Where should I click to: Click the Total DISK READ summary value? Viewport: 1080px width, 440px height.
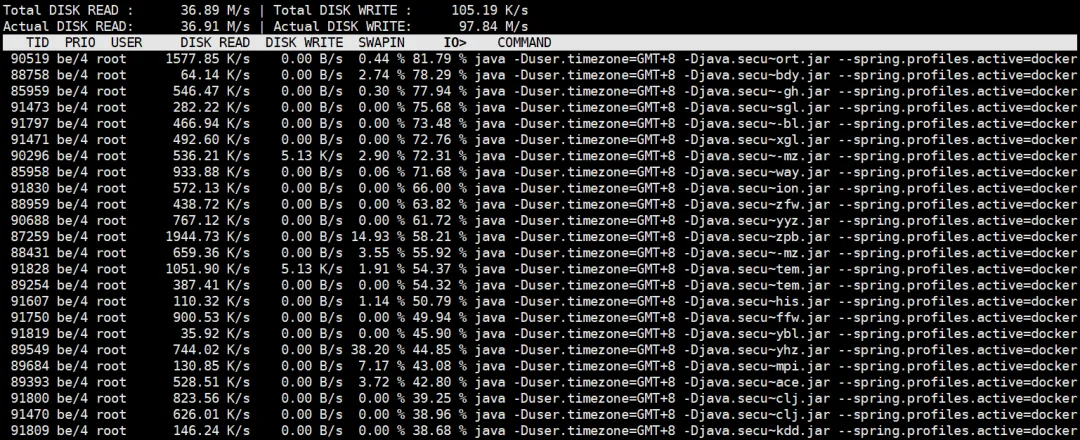pos(215,10)
